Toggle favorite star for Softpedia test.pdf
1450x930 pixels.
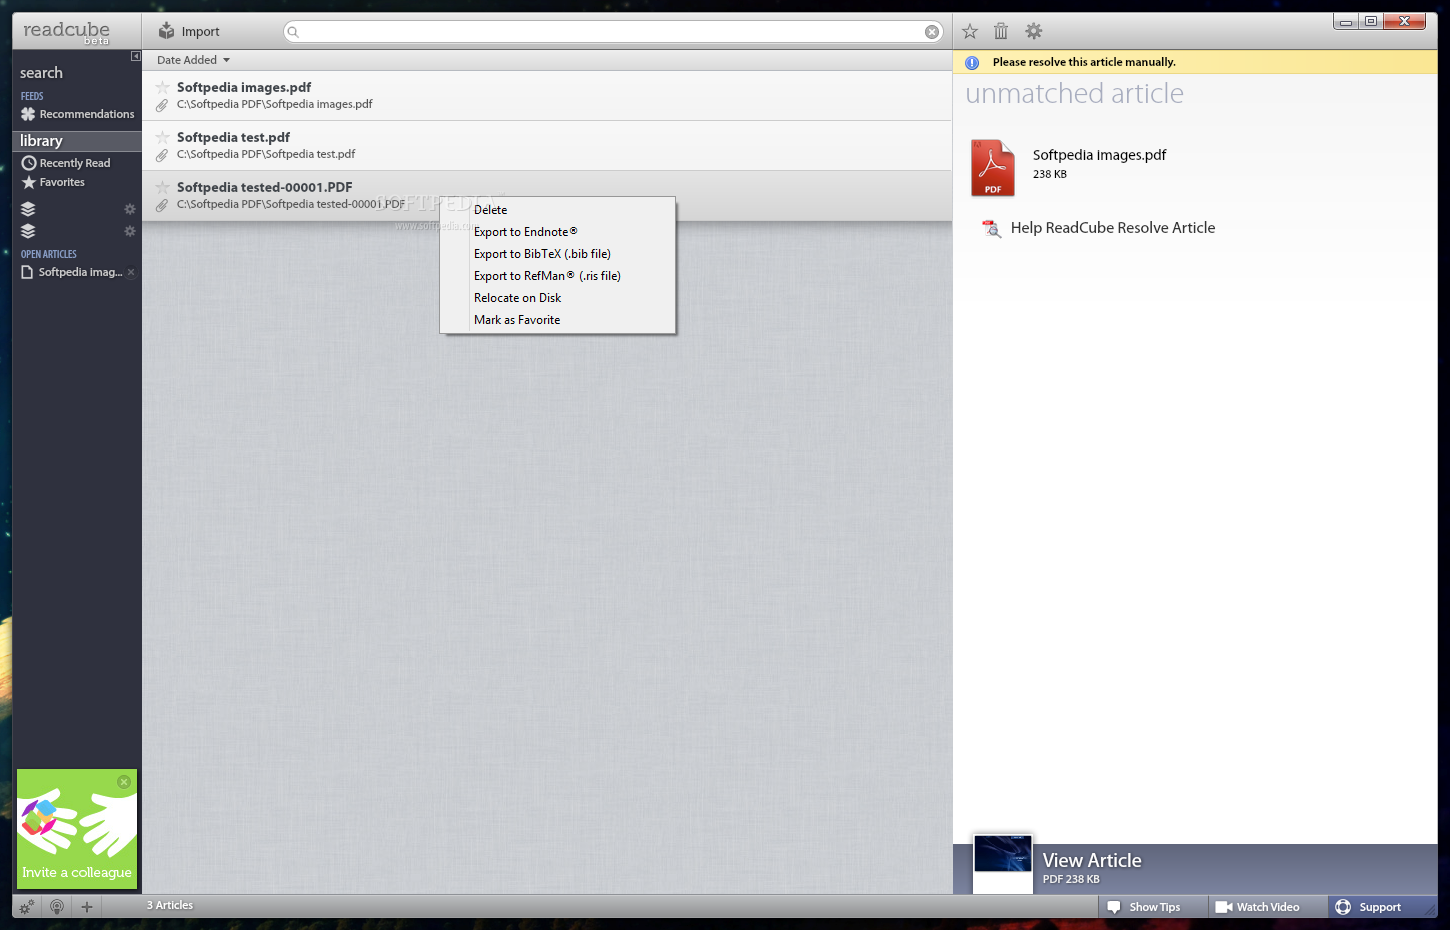[x=162, y=137]
